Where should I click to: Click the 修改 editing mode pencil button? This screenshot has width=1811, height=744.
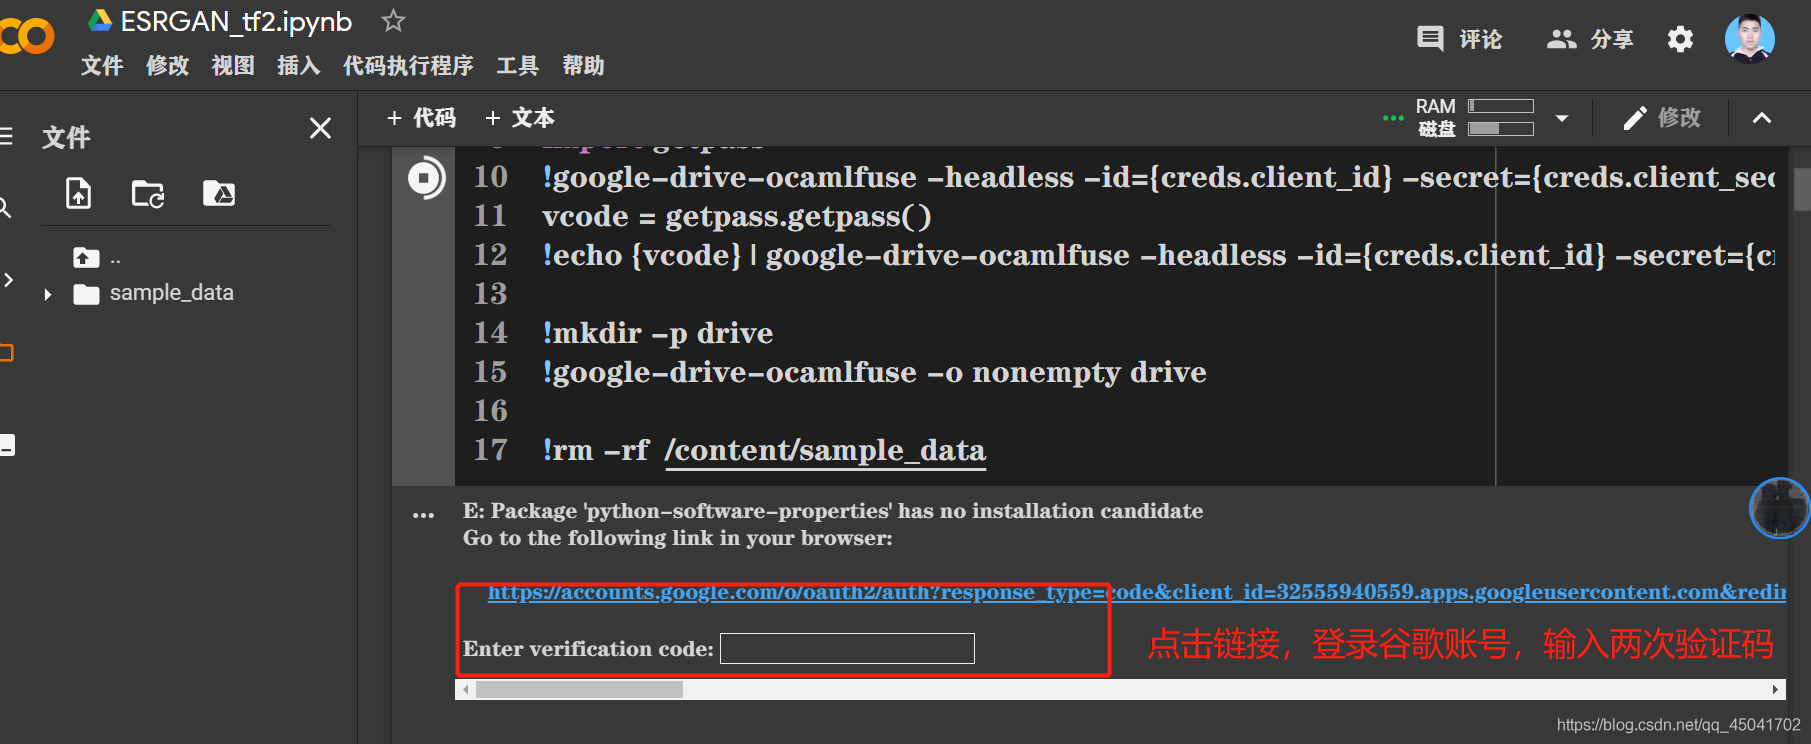point(1661,118)
